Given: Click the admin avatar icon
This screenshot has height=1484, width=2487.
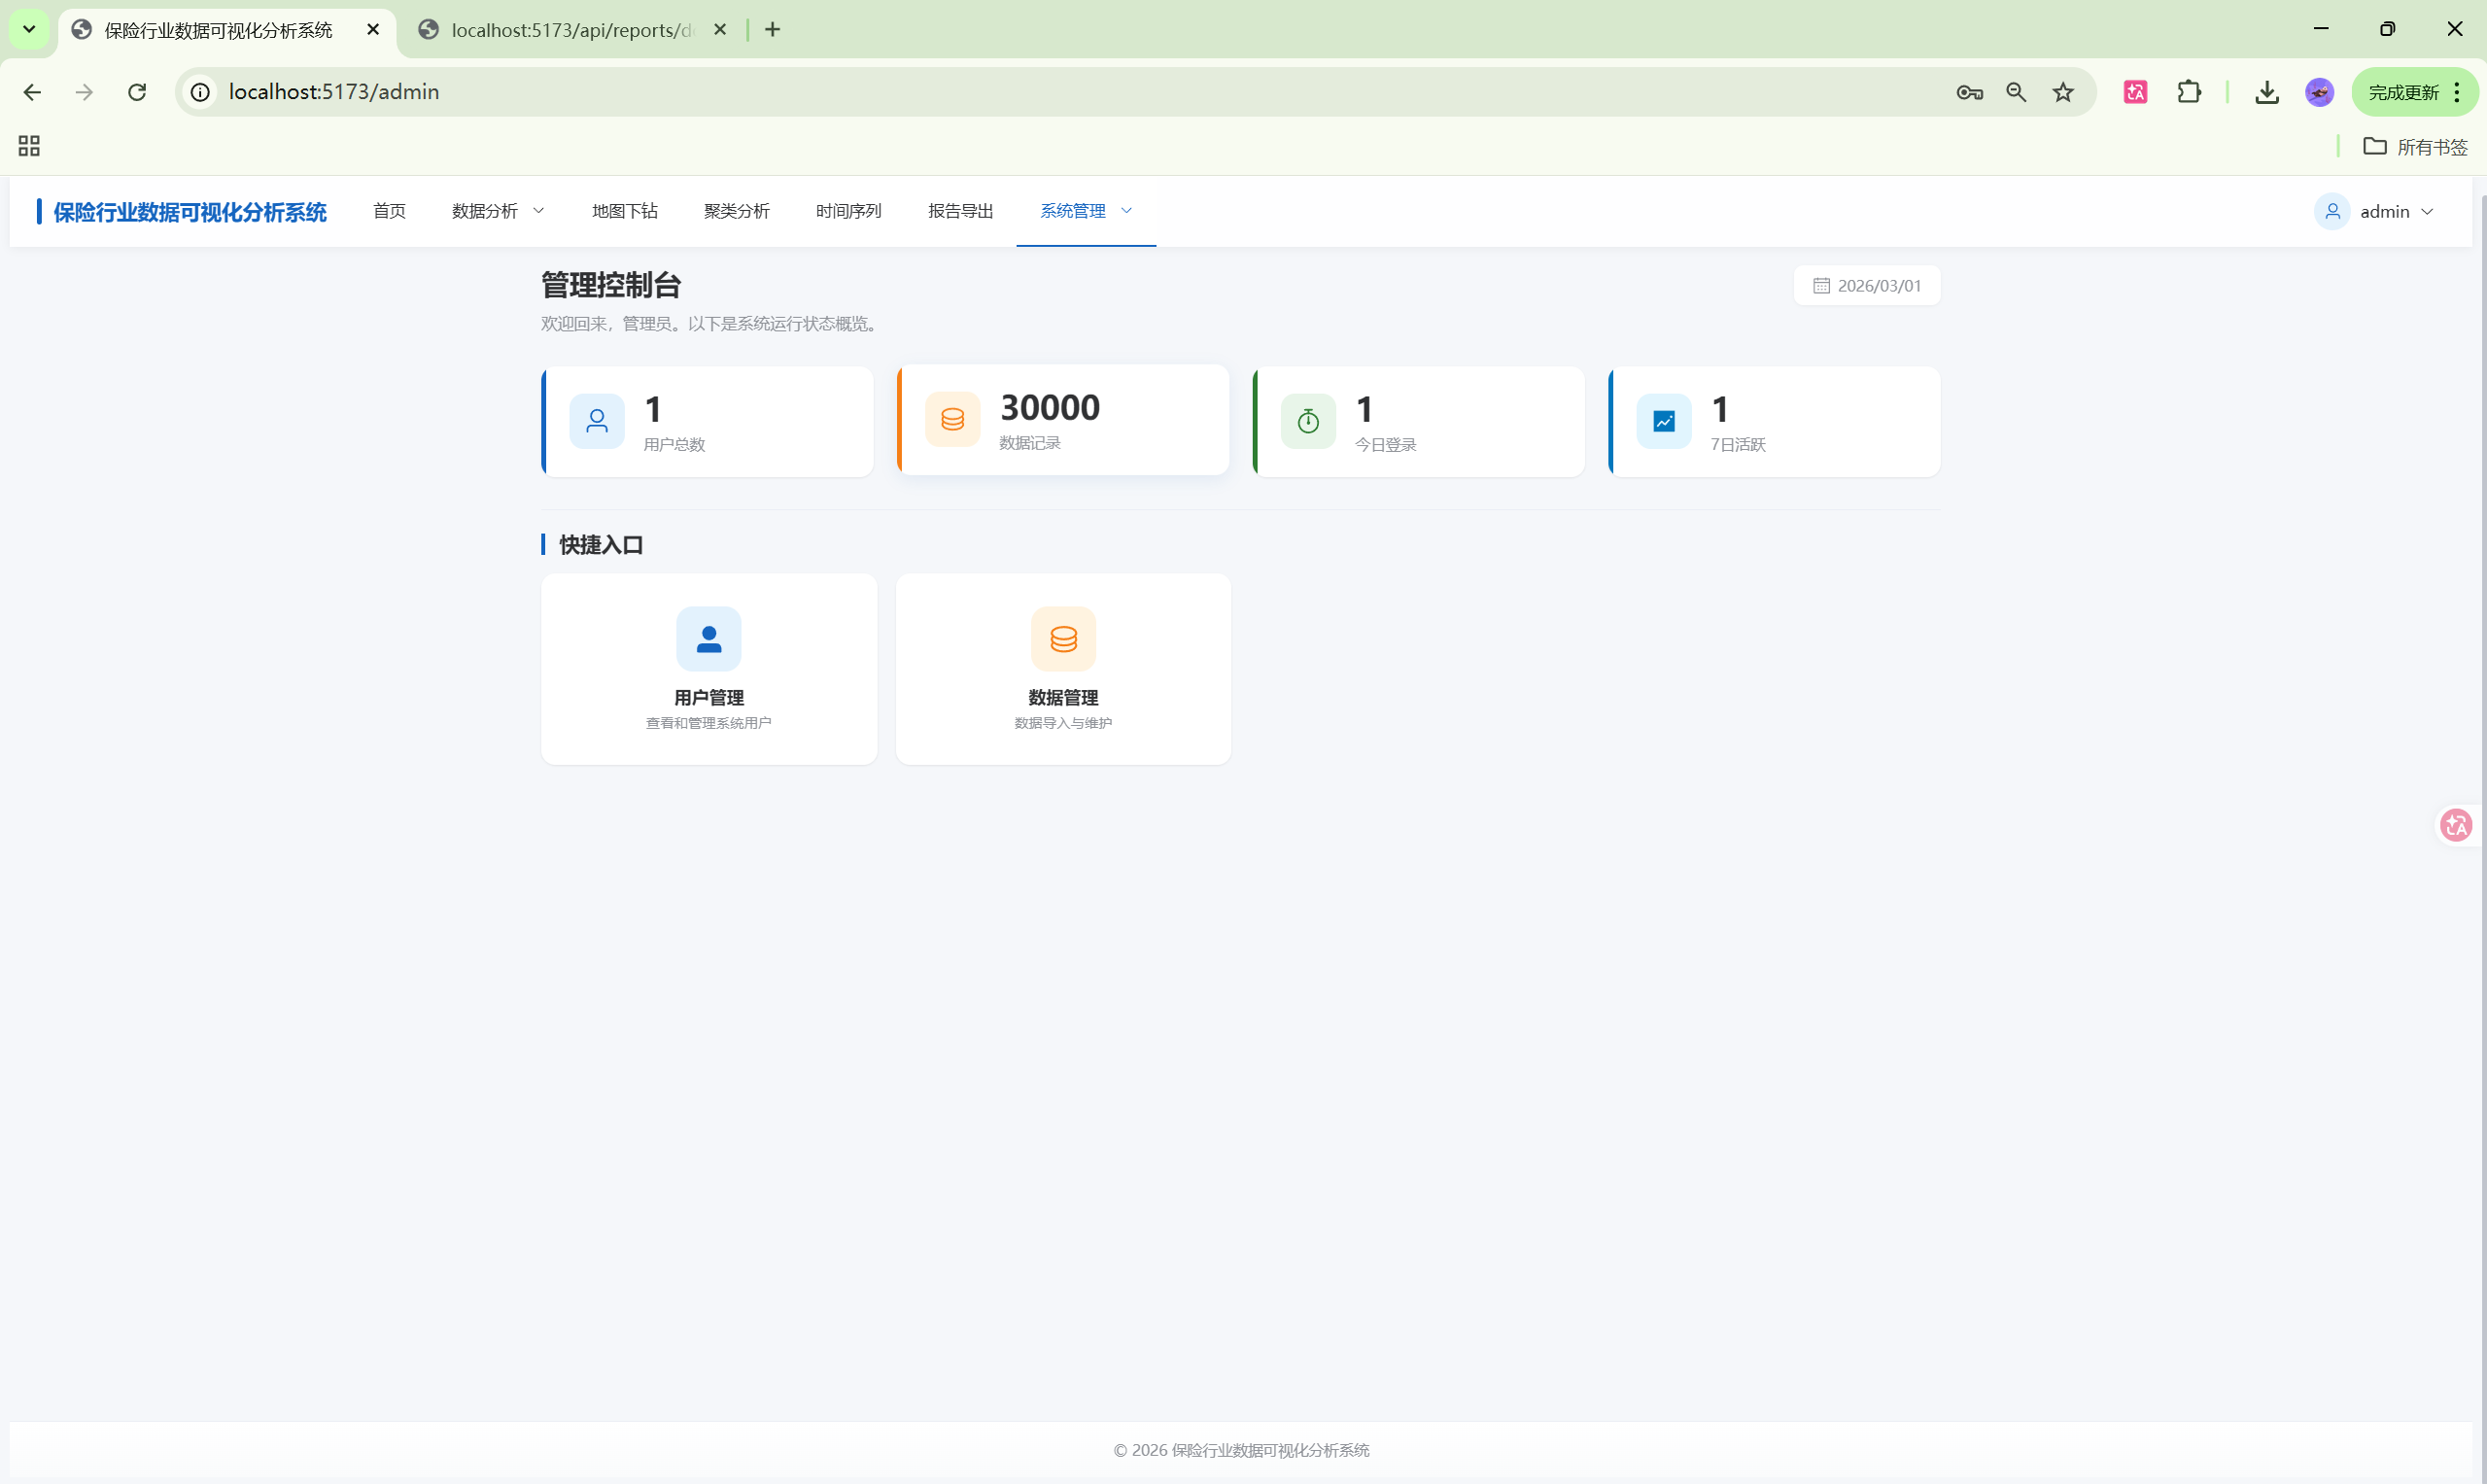Looking at the screenshot, I should [x=2332, y=211].
